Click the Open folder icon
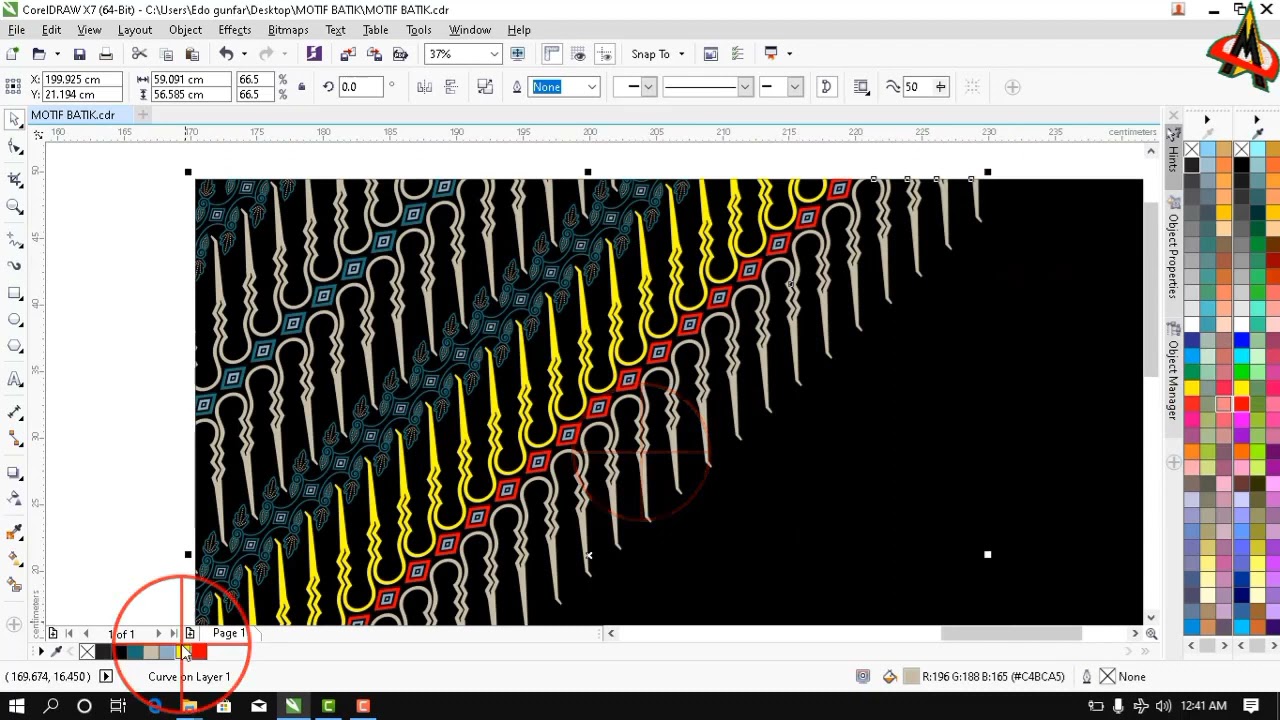 (38, 54)
